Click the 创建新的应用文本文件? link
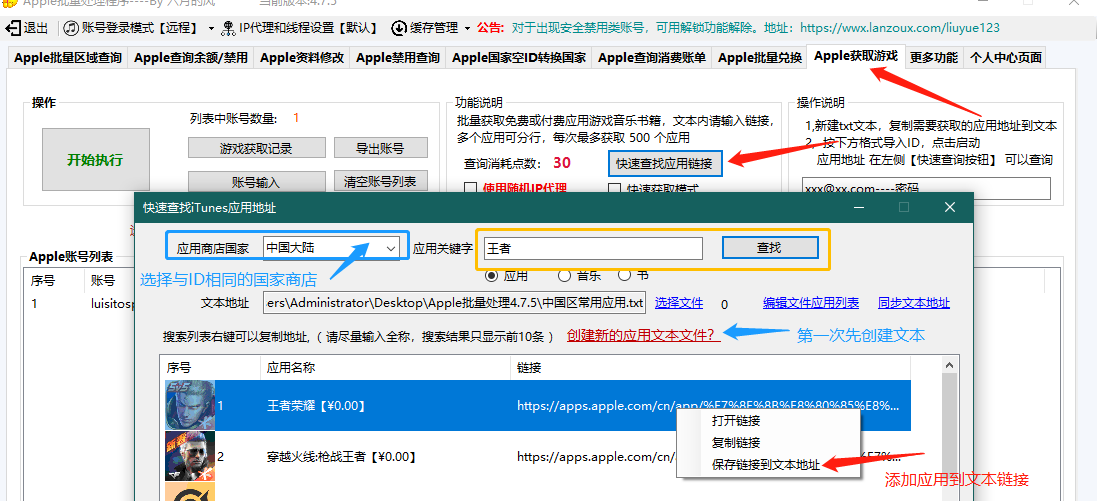This screenshot has height=501, width=1097. 644,335
